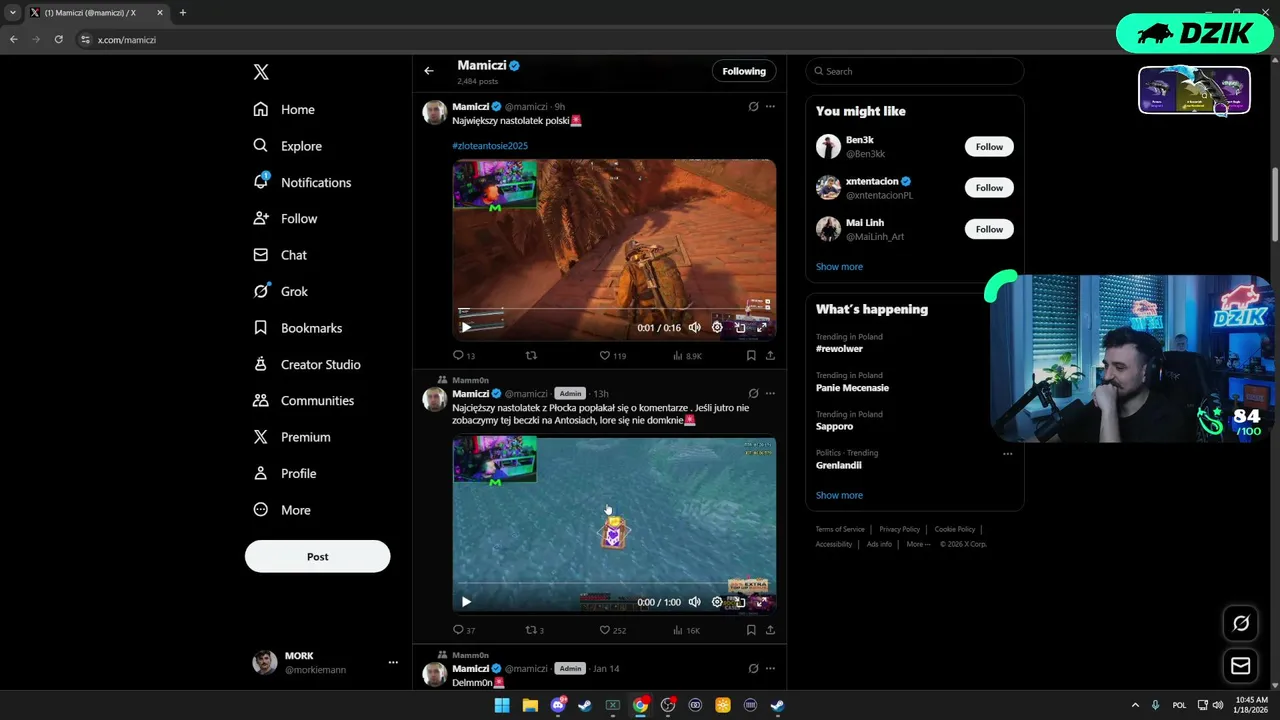Play the second post's video
The image size is (1280, 720).
(466, 602)
